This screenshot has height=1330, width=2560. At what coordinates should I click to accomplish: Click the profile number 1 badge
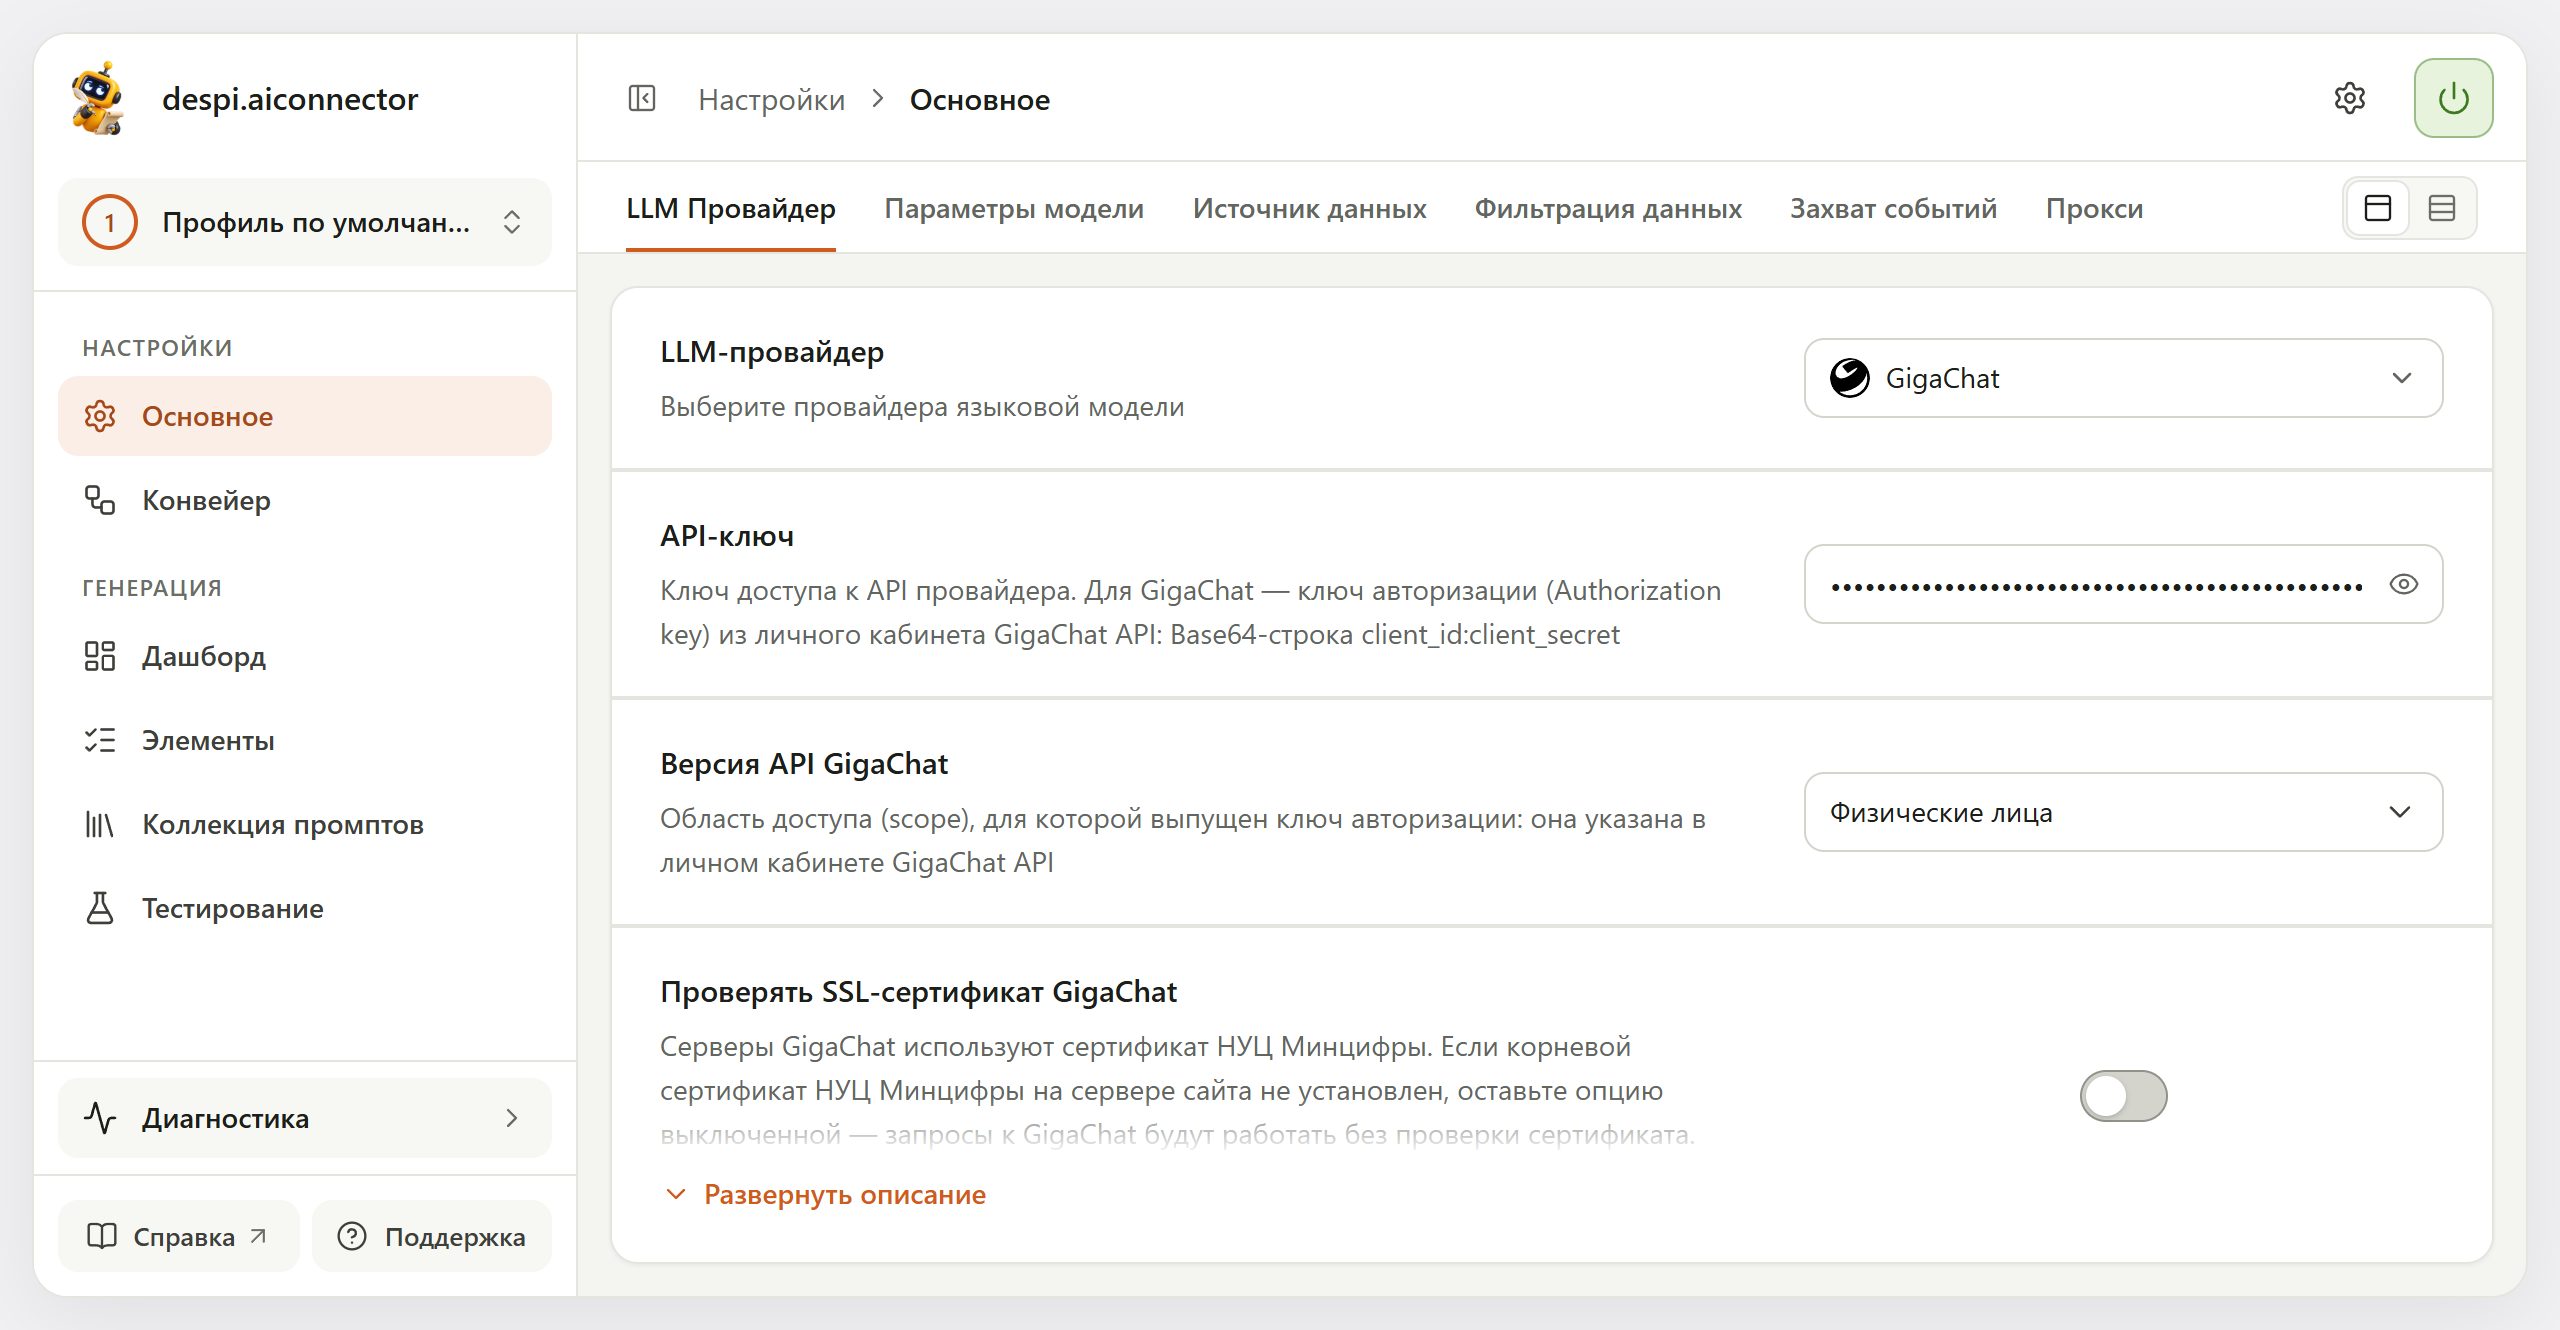click(x=109, y=222)
